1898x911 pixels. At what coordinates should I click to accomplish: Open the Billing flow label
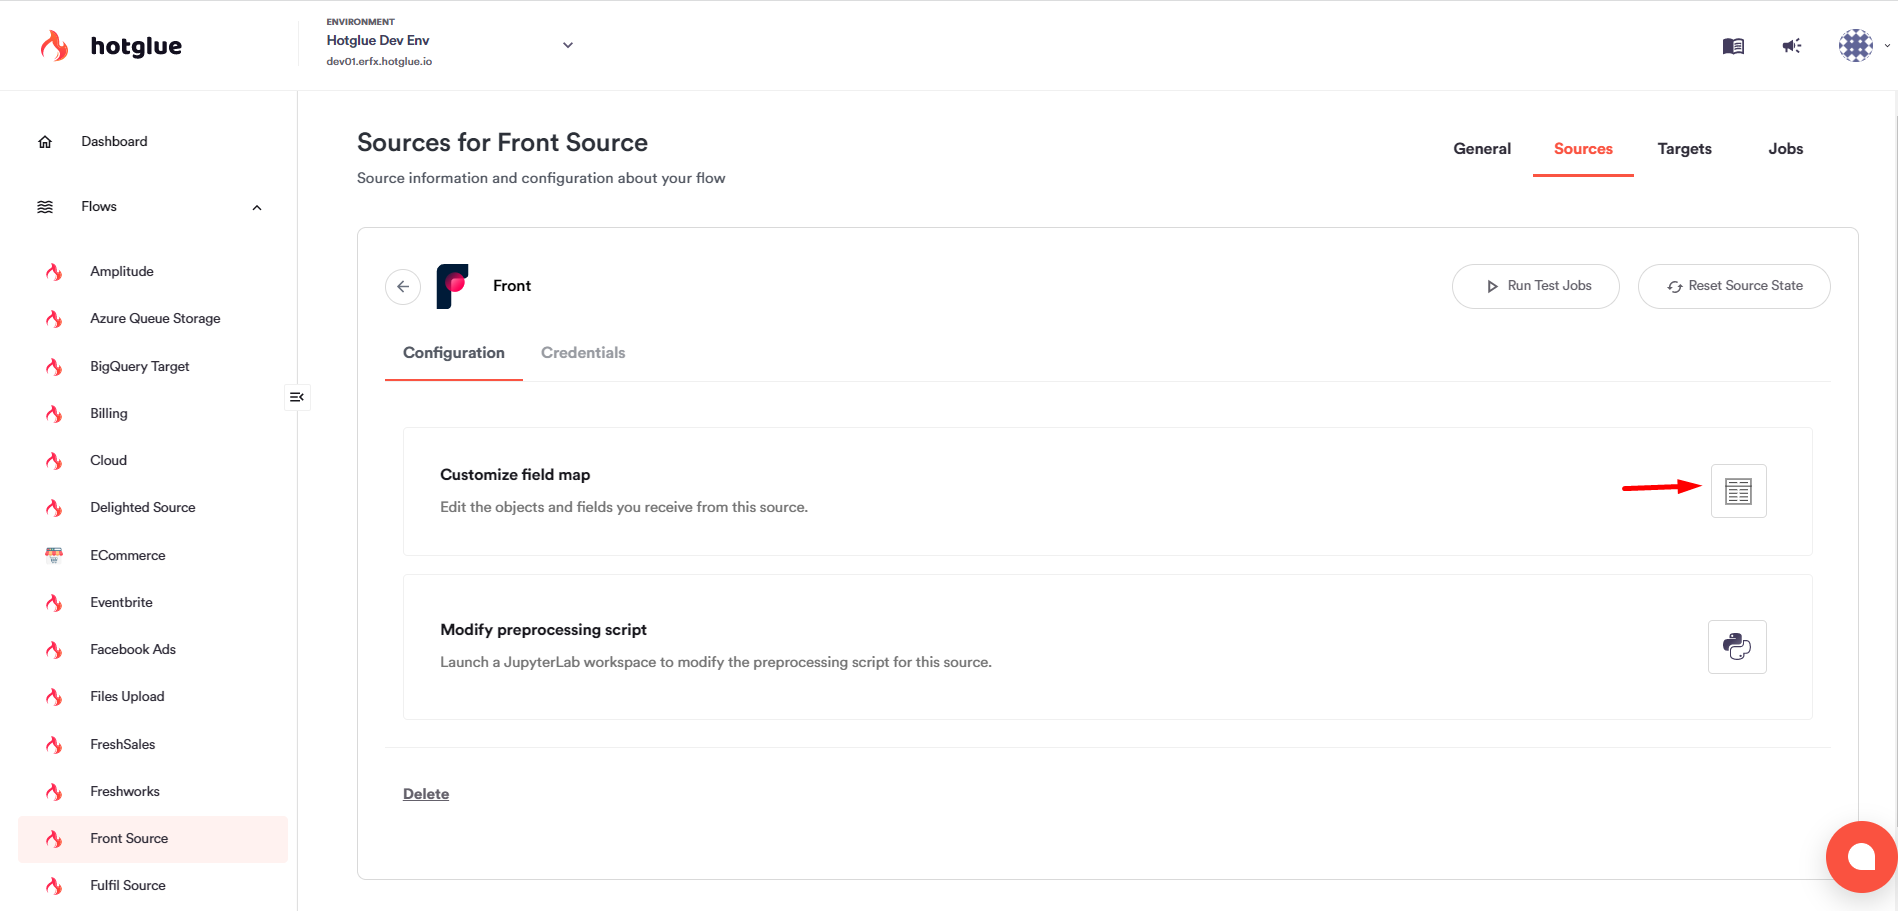(x=109, y=414)
